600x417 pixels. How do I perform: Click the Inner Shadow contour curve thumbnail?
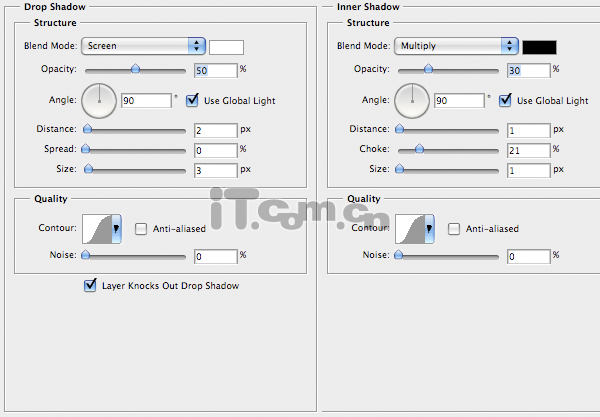tap(410, 229)
